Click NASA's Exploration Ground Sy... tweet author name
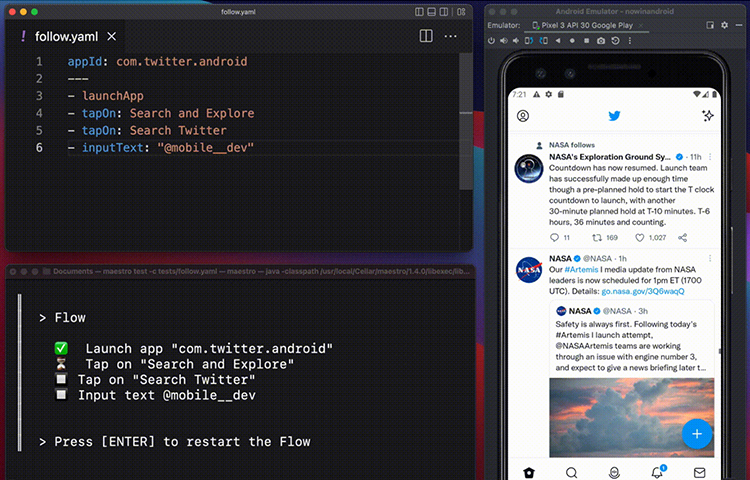 click(609, 157)
